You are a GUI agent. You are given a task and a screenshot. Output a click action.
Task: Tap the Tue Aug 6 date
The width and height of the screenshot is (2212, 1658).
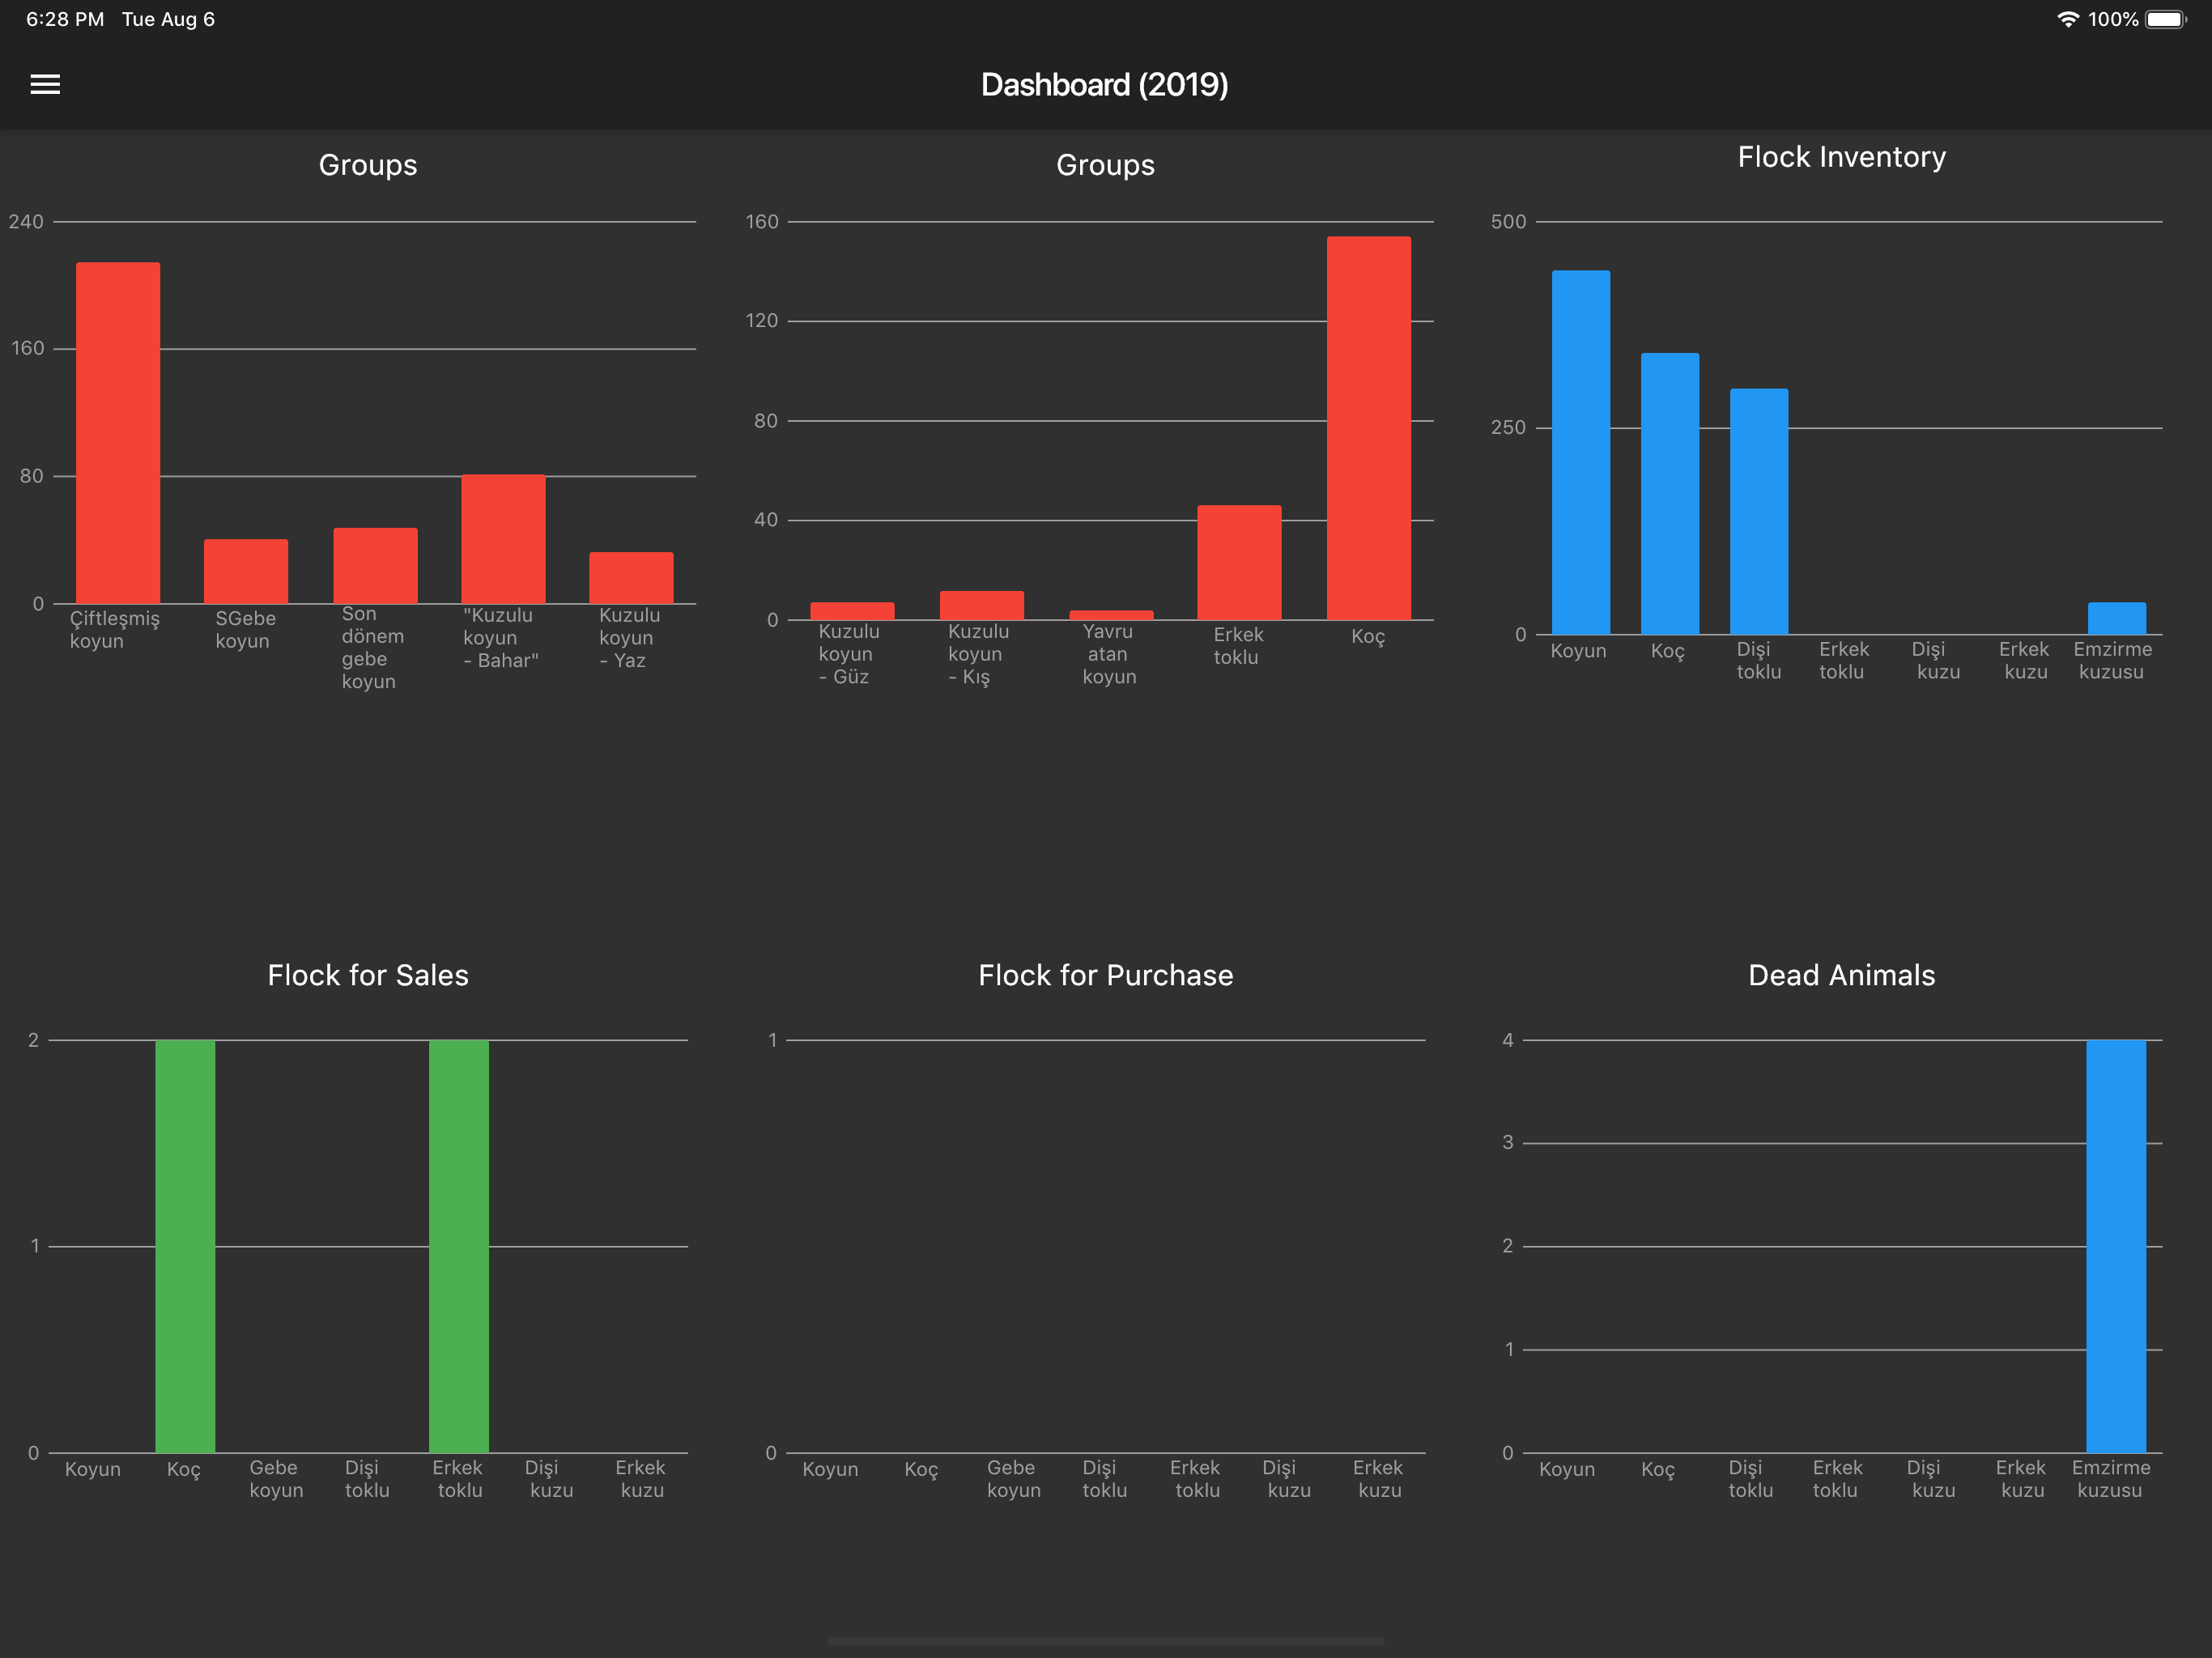pyautogui.click(x=168, y=19)
